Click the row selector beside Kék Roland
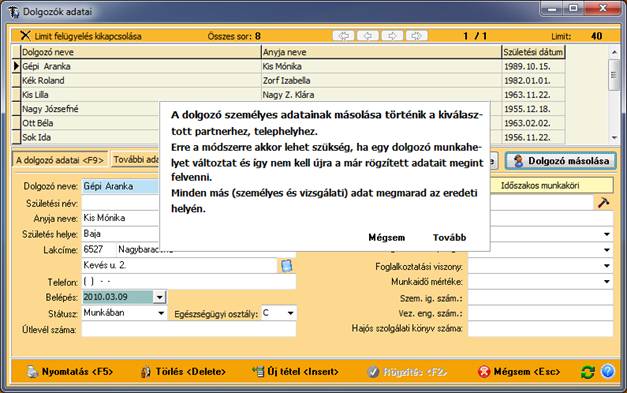This screenshot has height=393, width=627. point(16,80)
